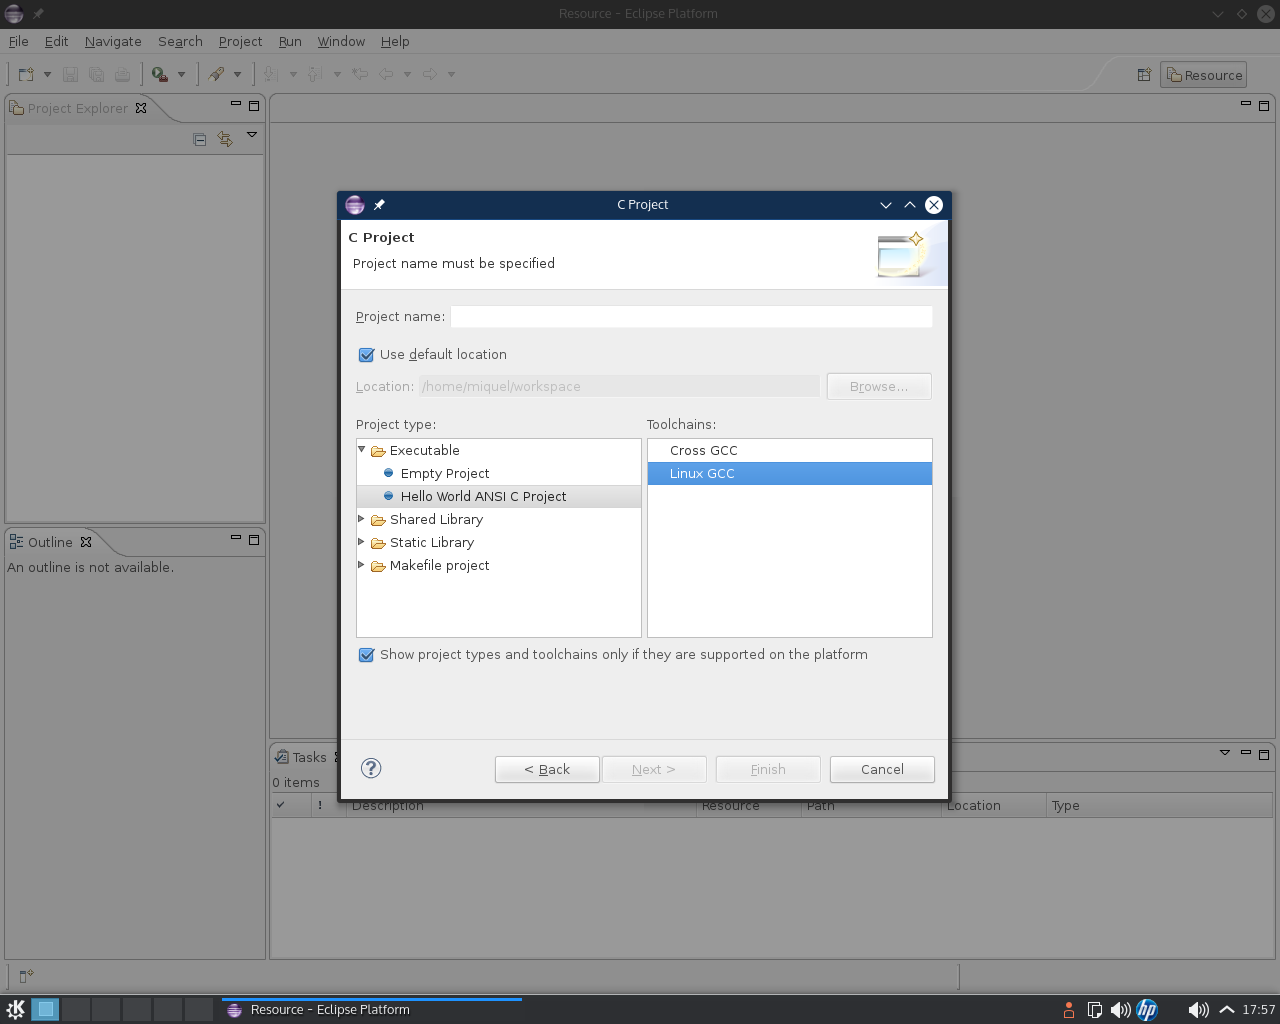Open the Run menu
Viewport: 1280px width, 1024px height.
[290, 41]
